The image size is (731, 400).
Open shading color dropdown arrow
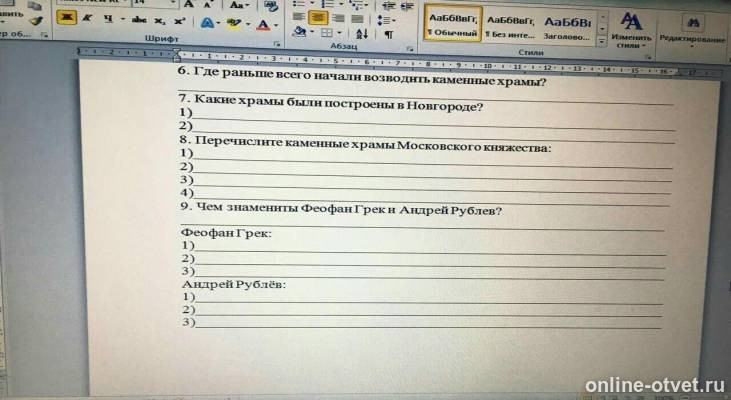pyautogui.click(x=311, y=32)
